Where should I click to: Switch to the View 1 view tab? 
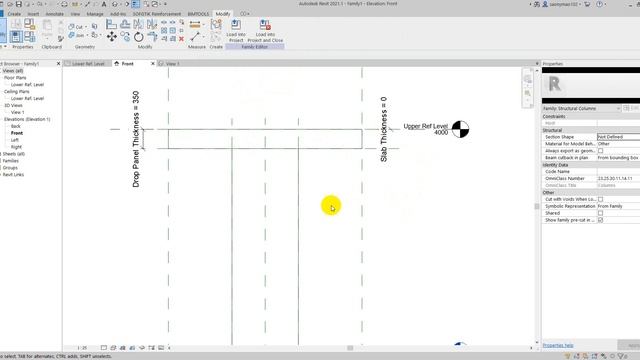(x=172, y=64)
